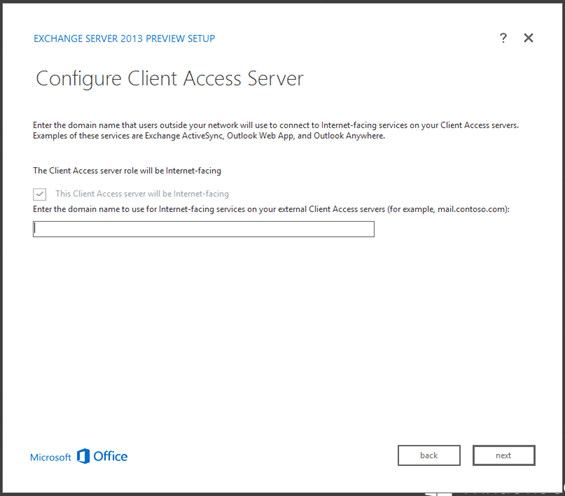The height and width of the screenshot is (496, 565).
Task: Proceed to the next setup step
Action: coord(504,455)
